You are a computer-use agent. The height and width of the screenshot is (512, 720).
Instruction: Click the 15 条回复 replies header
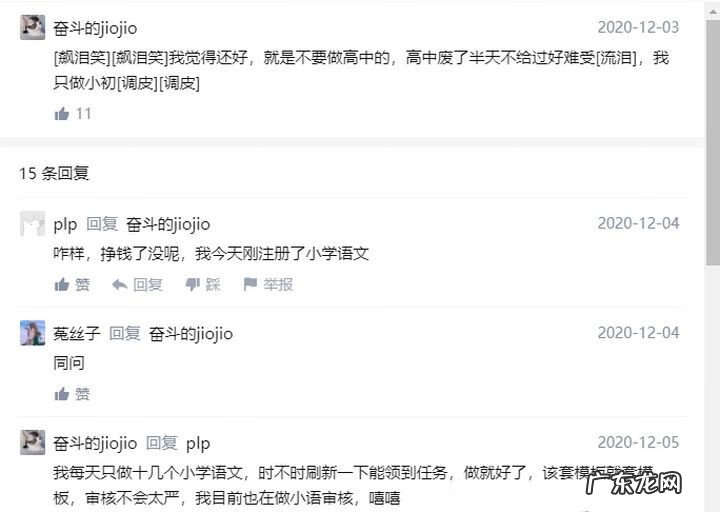(x=54, y=173)
